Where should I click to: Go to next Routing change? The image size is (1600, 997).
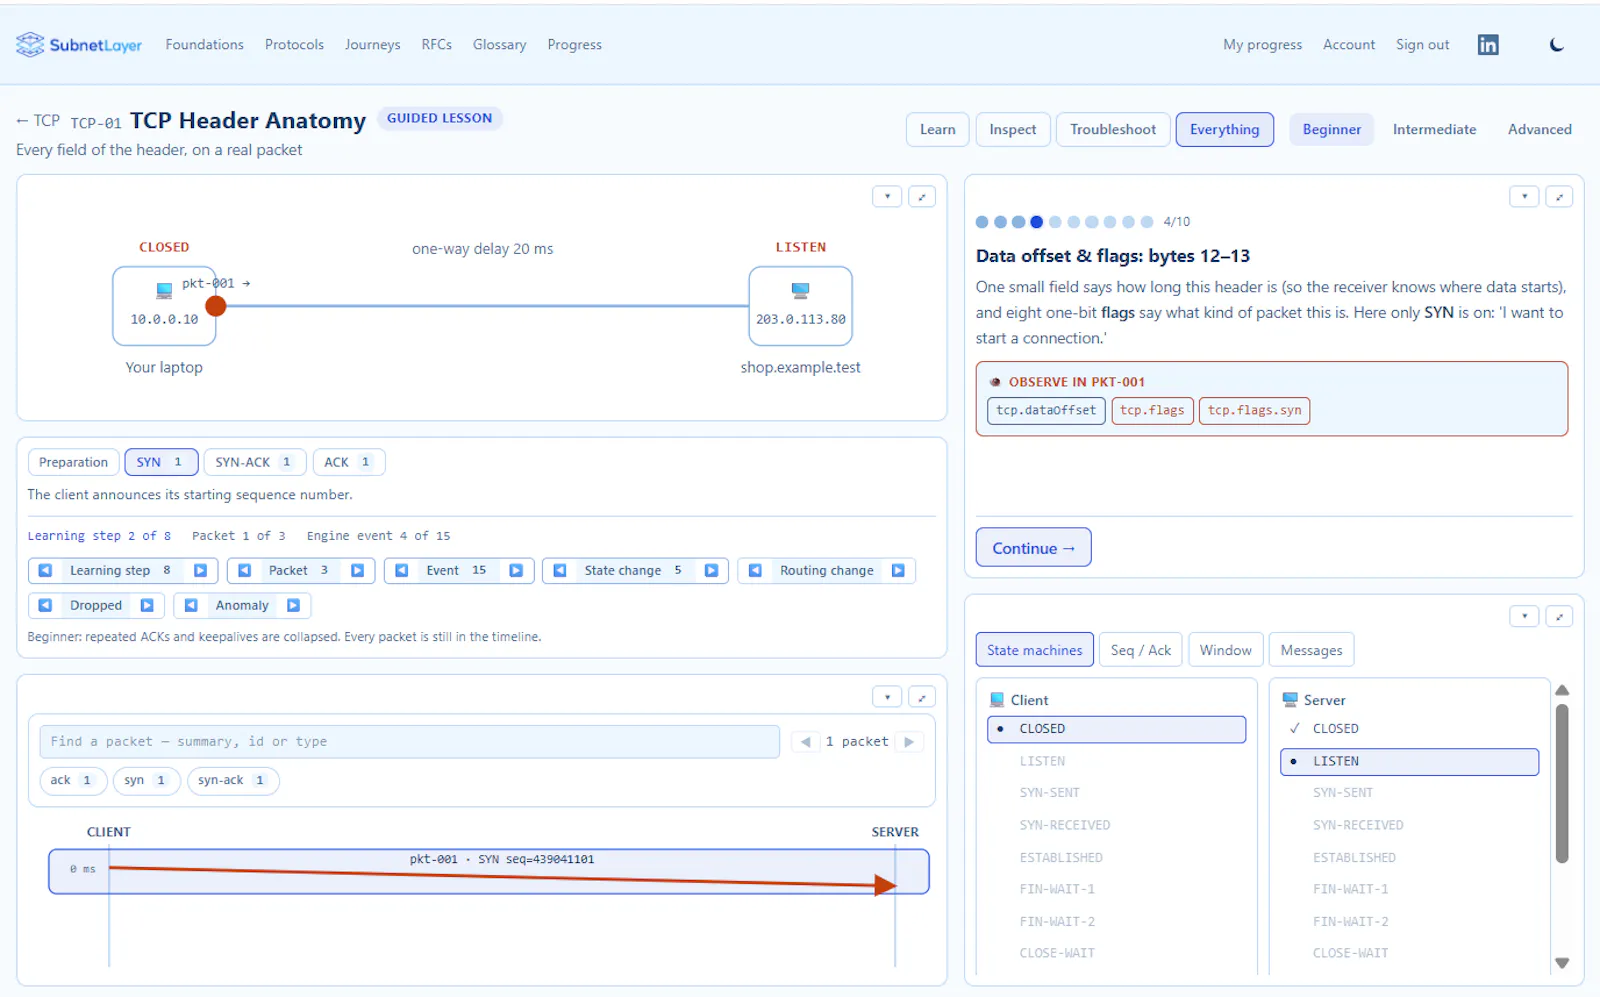898,570
